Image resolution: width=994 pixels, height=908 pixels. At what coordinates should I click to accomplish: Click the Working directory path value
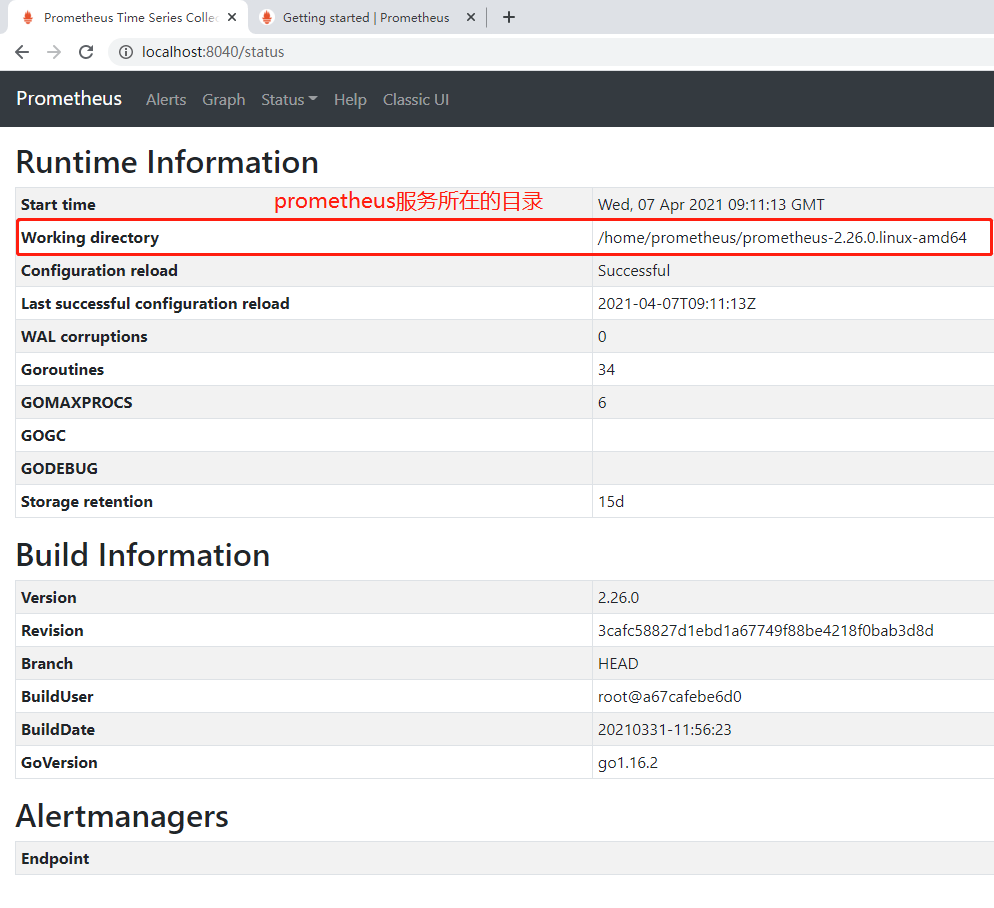(782, 238)
